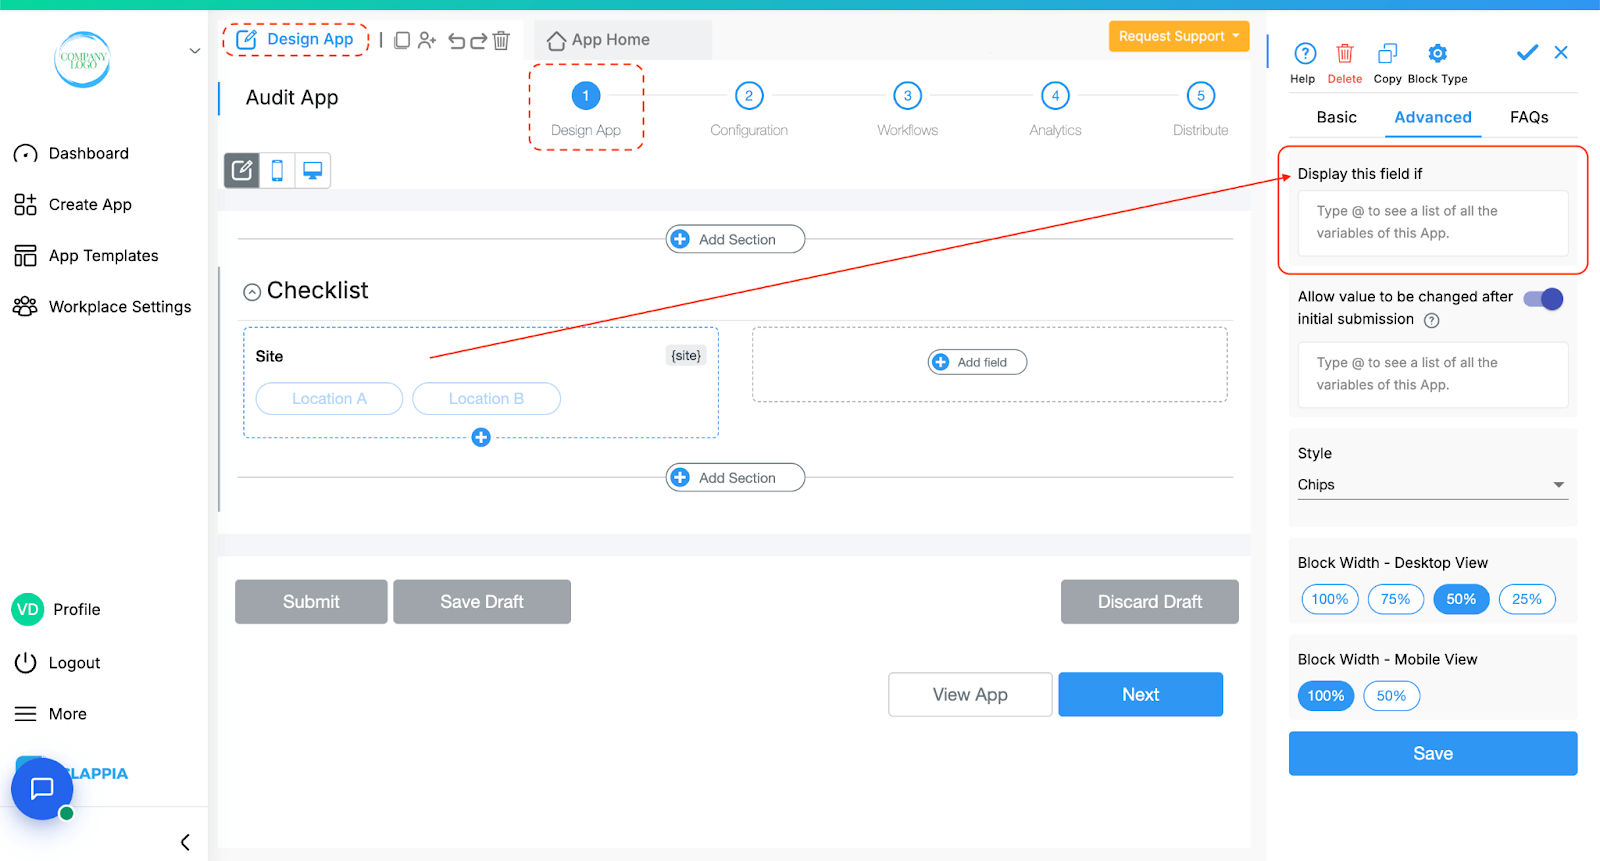Click the Display this field if input
Image resolution: width=1600 pixels, height=861 pixels.
coord(1432,222)
